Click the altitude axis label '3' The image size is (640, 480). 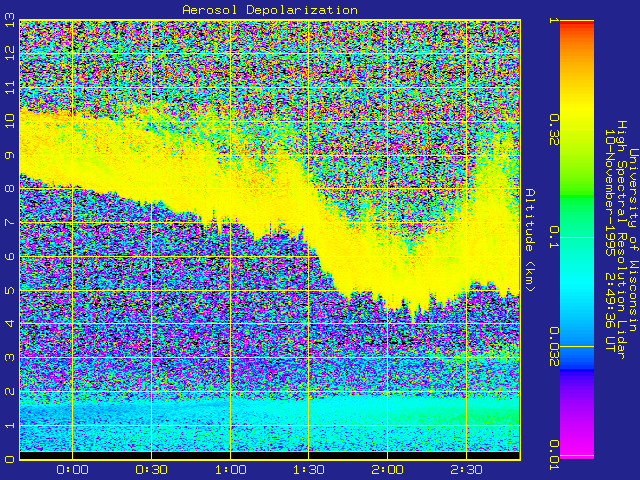(9, 358)
